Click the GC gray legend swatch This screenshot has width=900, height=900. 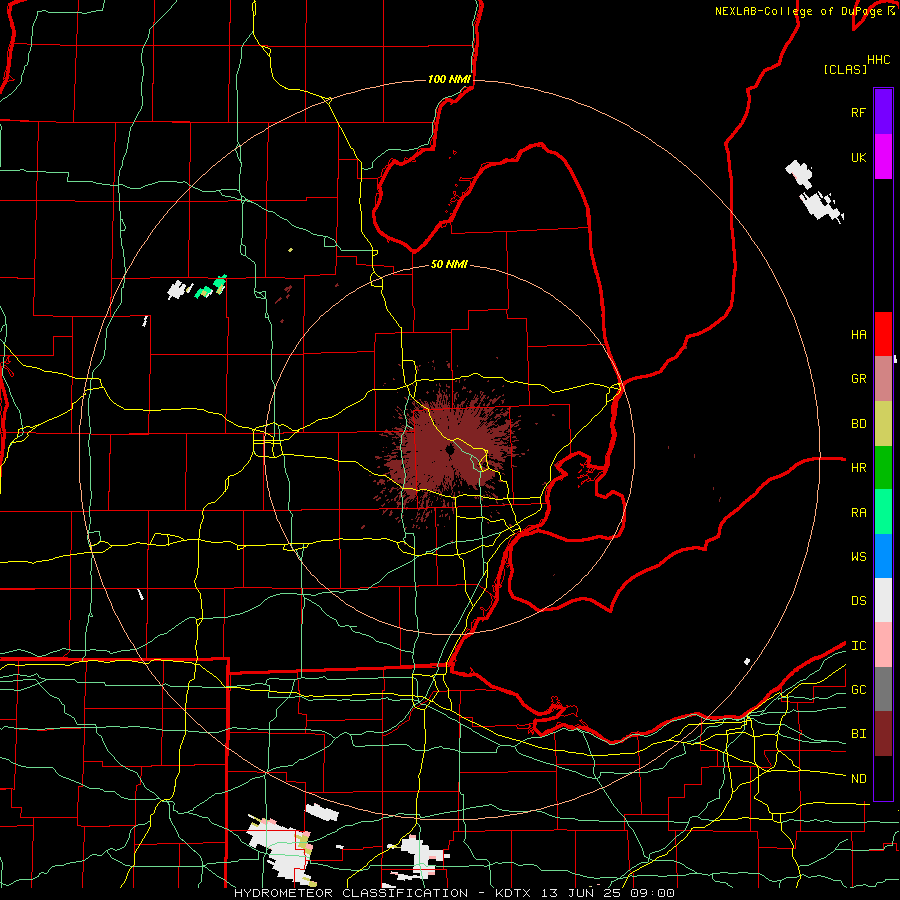(883, 689)
